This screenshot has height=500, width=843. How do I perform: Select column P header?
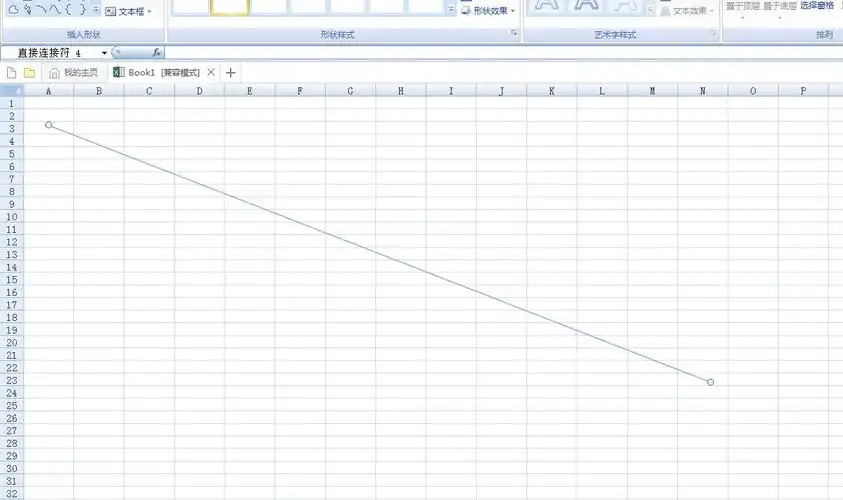click(803, 91)
